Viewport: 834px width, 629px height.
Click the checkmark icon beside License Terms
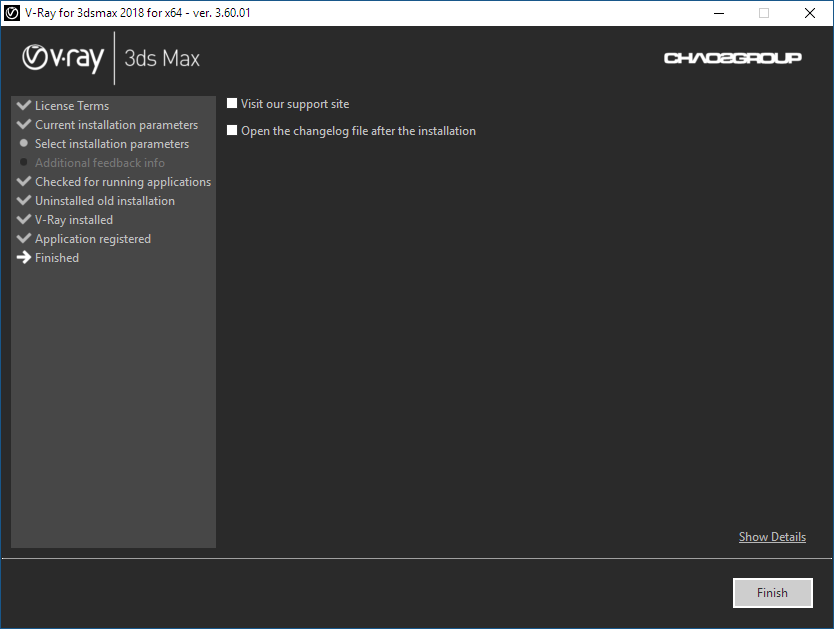coord(24,105)
